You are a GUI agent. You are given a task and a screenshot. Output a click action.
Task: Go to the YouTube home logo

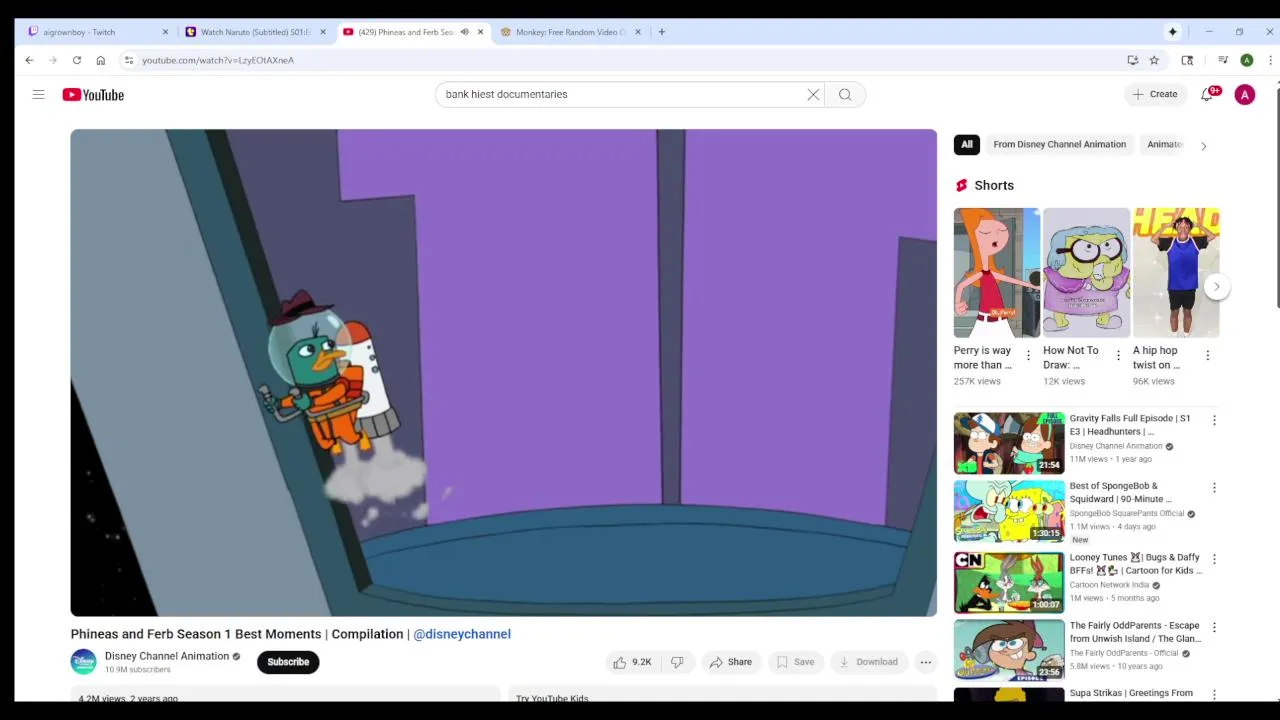coord(93,95)
